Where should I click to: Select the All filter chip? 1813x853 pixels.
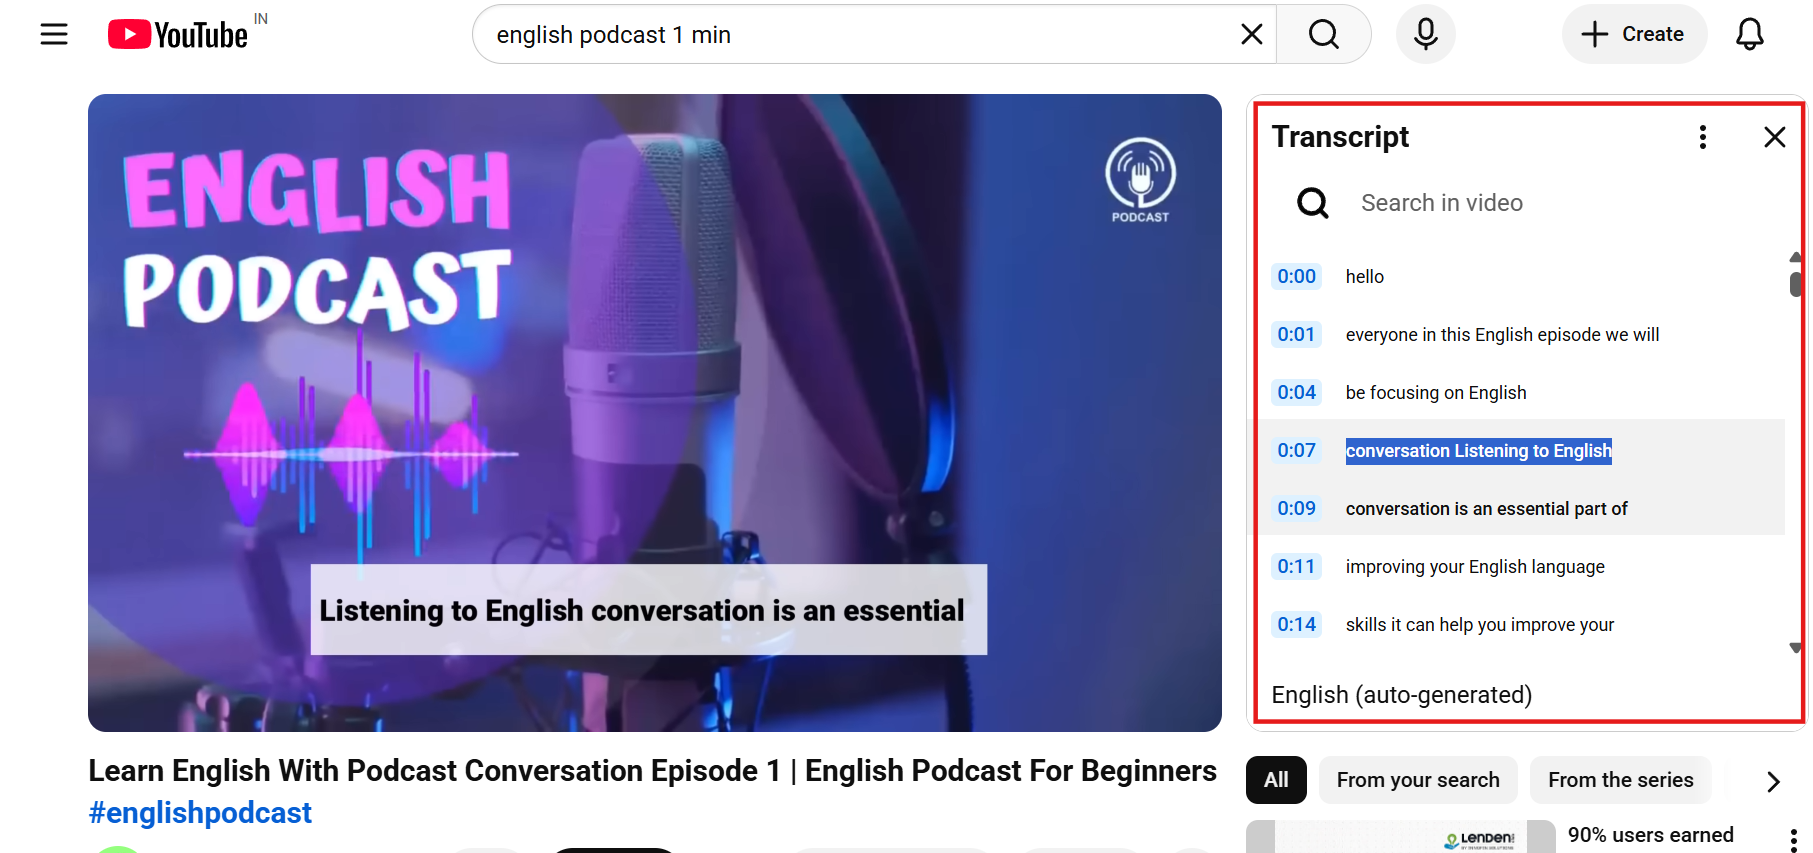1276,780
